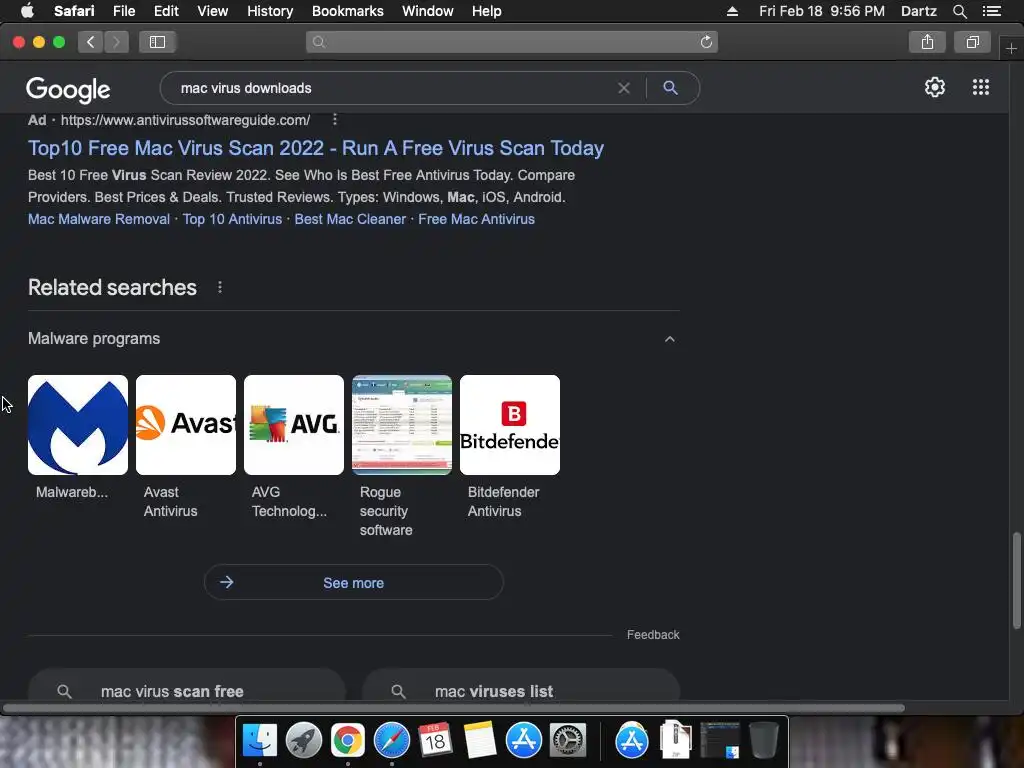Select the Avast Antivirus thumbnail

[x=185, y=425]
